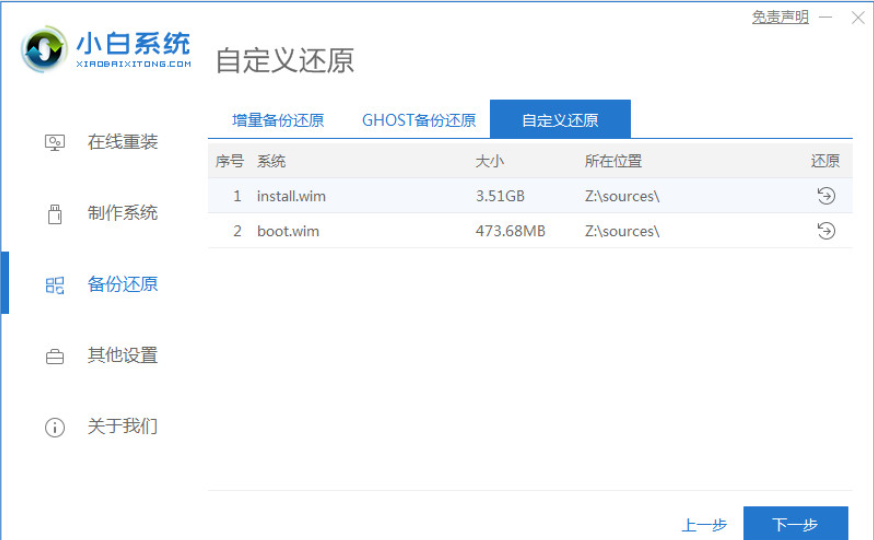Minimize the 小白系统 window
This screenshot has width=874, height=540.
tap(826, 17)
